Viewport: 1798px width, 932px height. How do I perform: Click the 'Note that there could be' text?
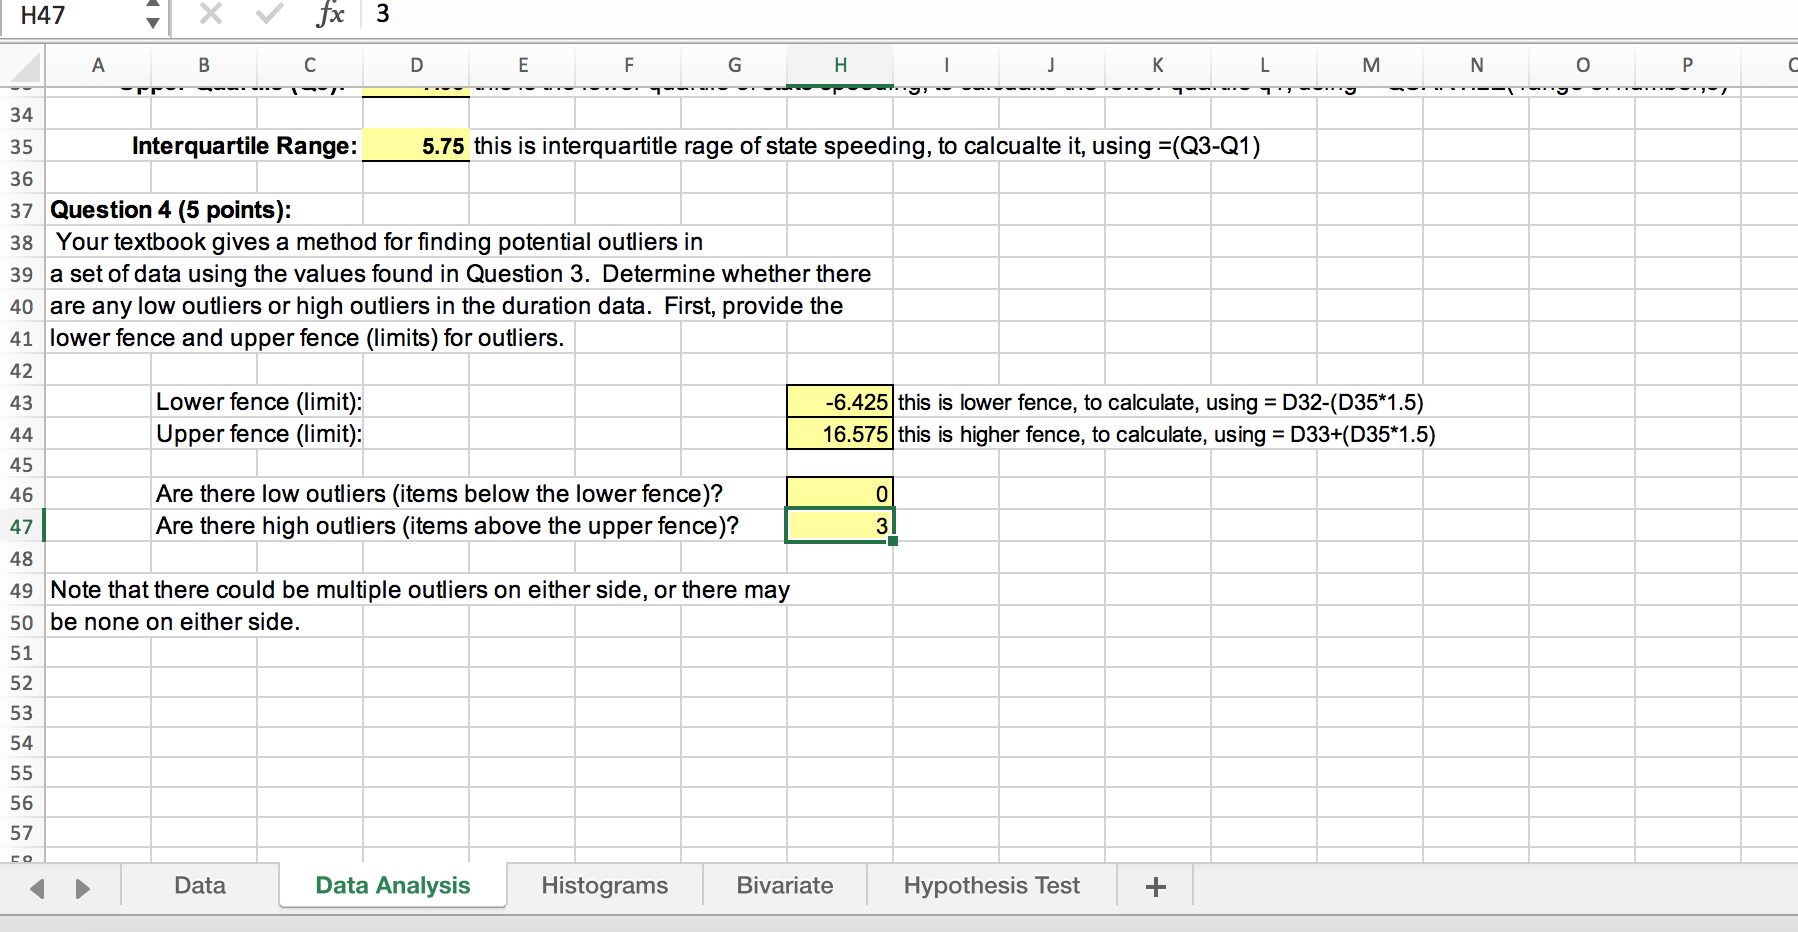point(420,590)
